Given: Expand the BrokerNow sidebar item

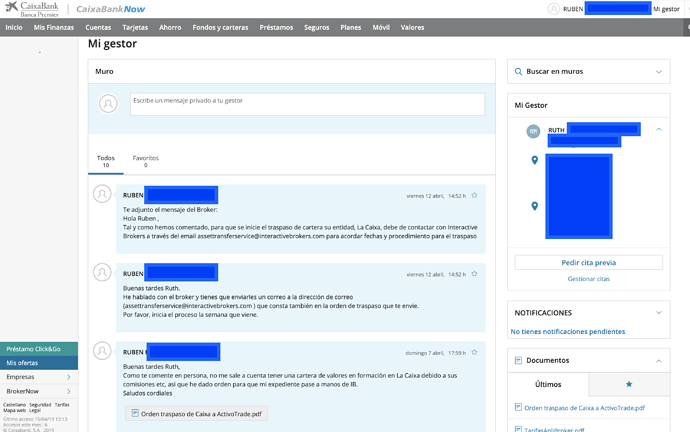Looking at the screenshot, I should coord(39,391).
